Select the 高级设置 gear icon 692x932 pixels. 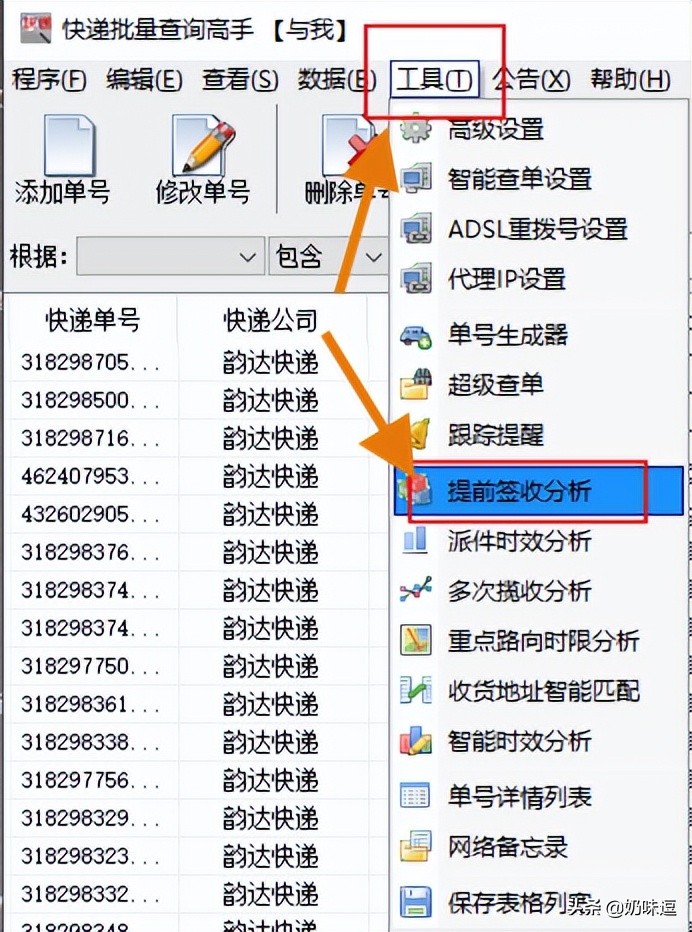coord(416,128)
